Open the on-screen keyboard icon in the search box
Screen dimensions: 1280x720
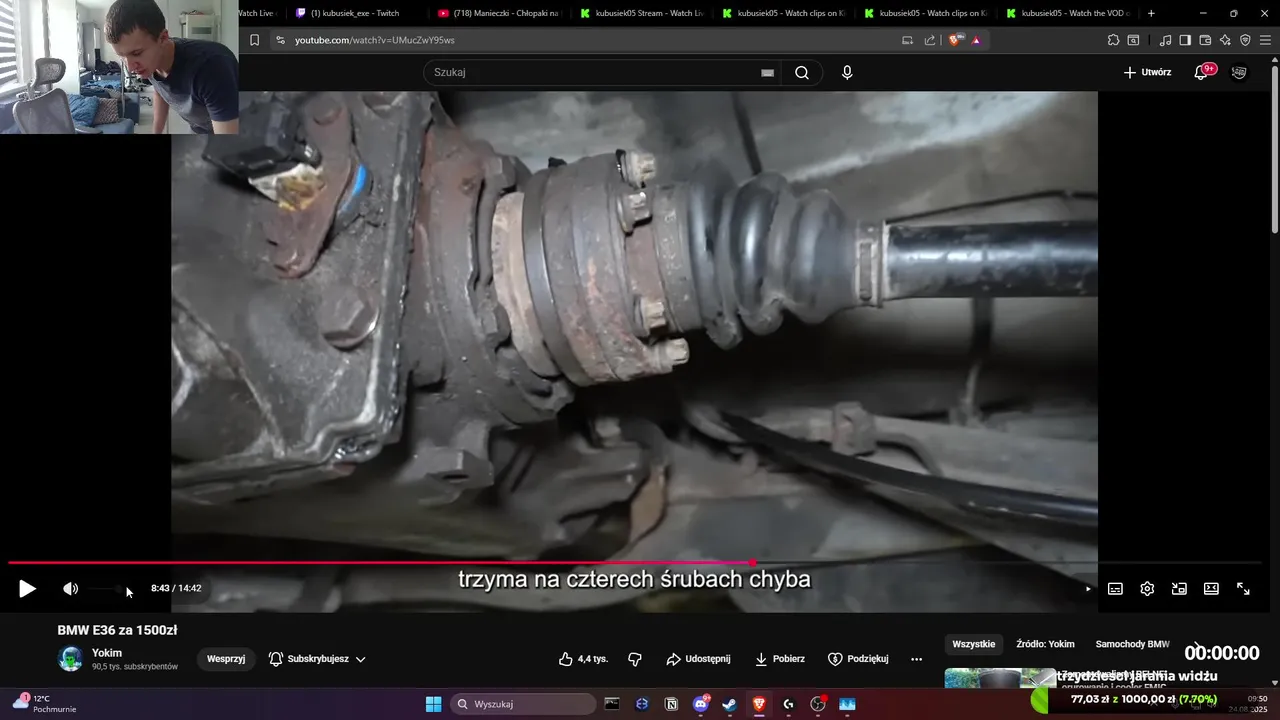pyautogui.click(x=767, y=72)
